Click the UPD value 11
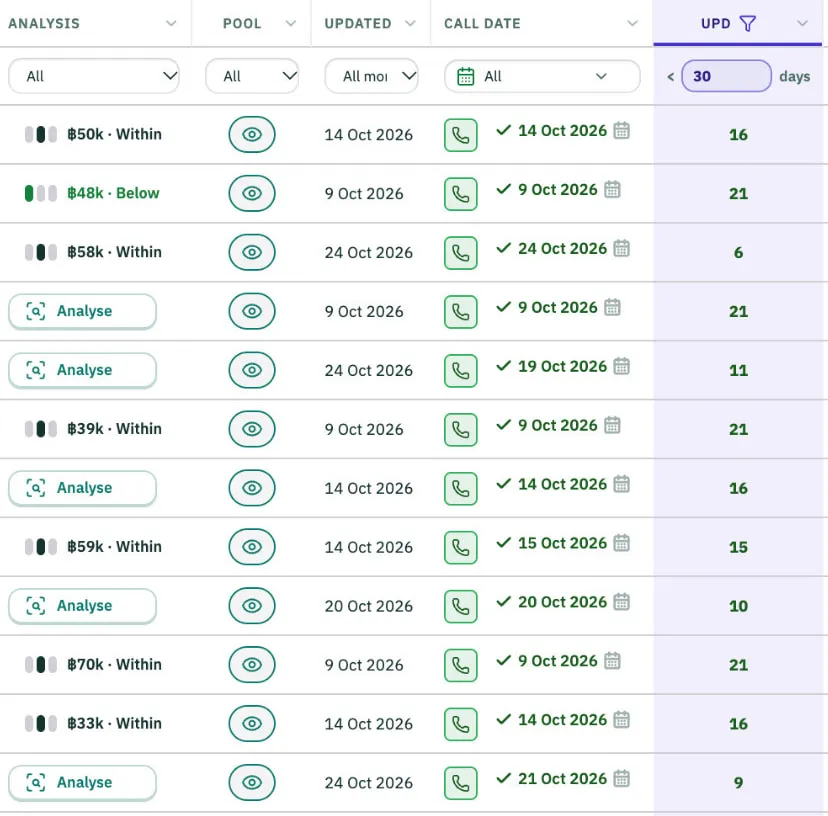This screenshot has width=828, height=816. 738,371
